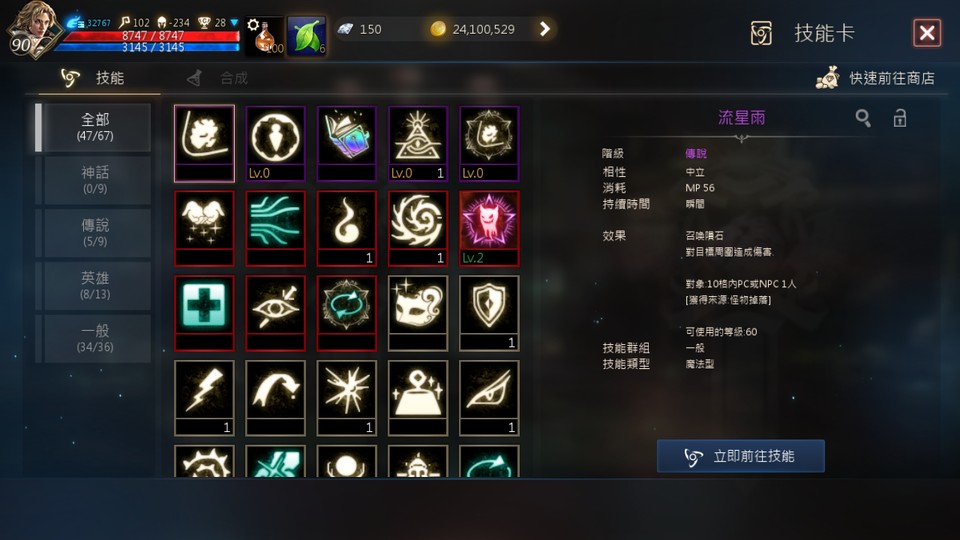Click the 立即前往技能 button
This screenshot has width=960, height=540.
(x=740, y=456)
